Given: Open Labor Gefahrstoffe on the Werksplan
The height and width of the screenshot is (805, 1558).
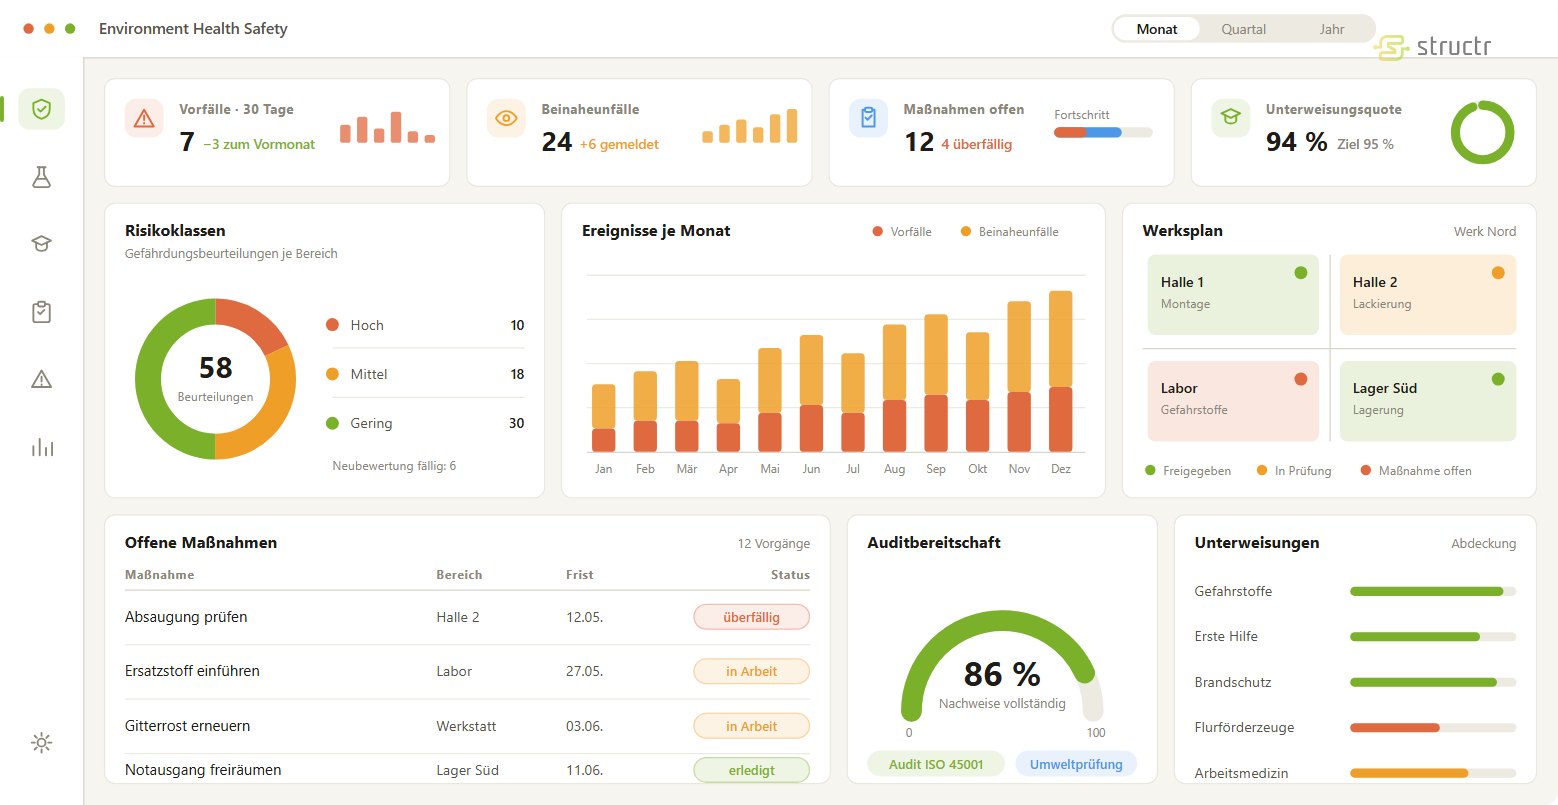Looking at the screenshot, I should 1233,401.
